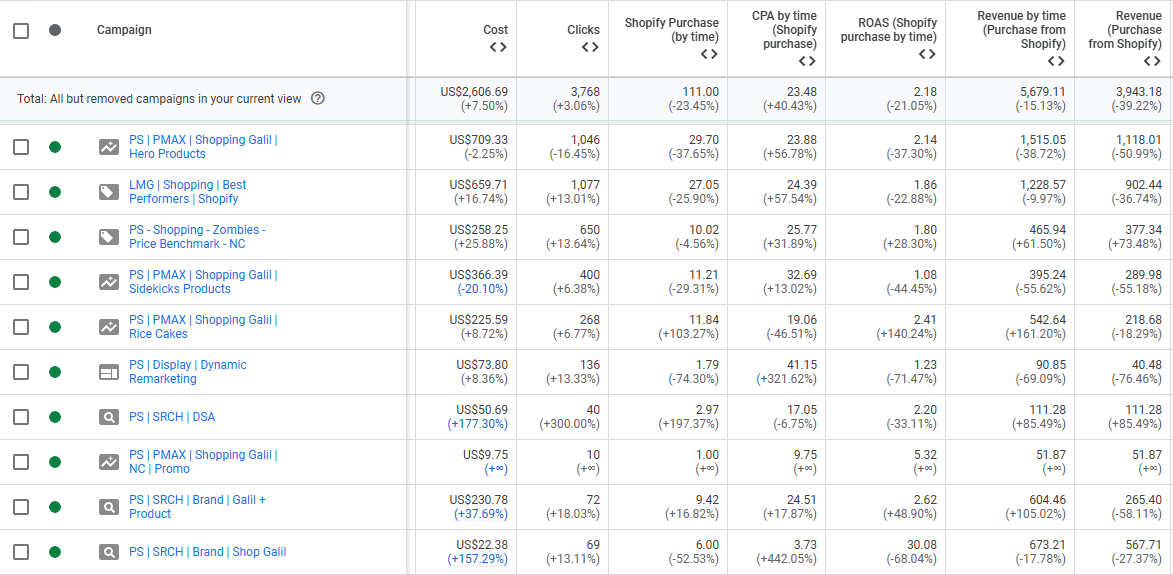Tick the Brand Galil + Product checkbox
The image size is (1173, 575).
21,507
